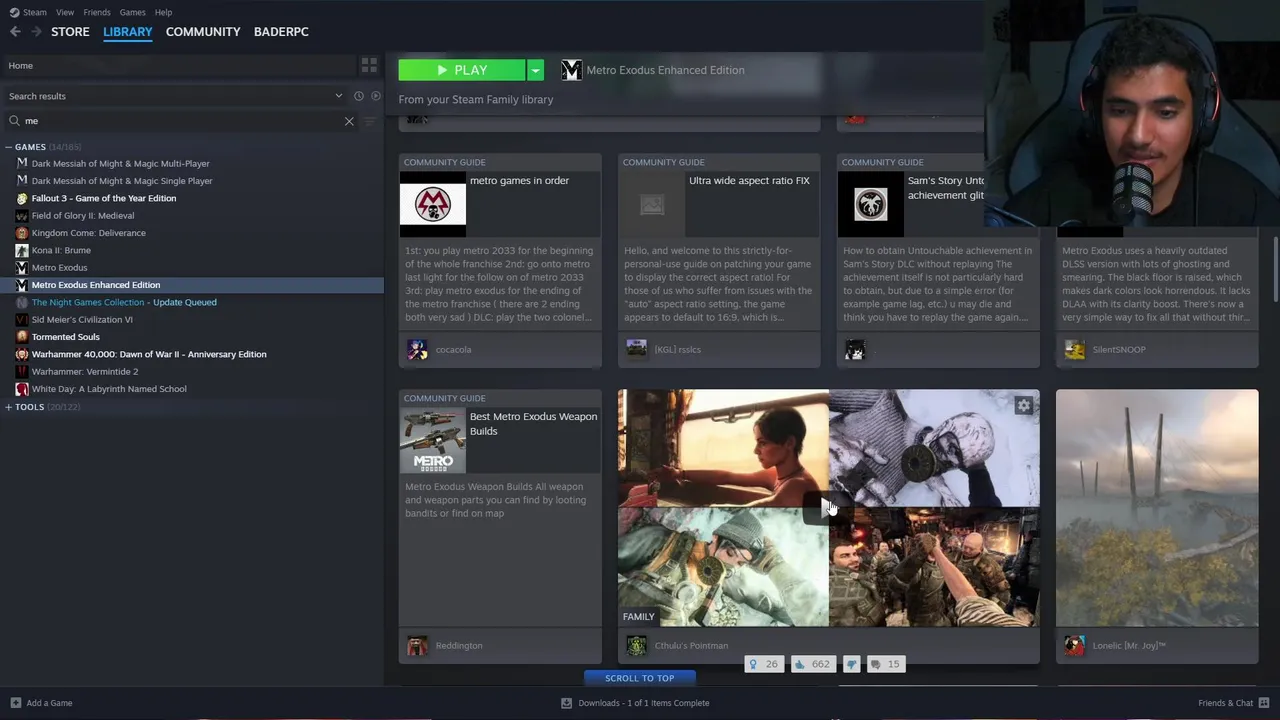Image resolution: width=1280 pixels, height=720 pixels.
Task: Click weapon builds guide thumbnail
Action: pos(433,440)
